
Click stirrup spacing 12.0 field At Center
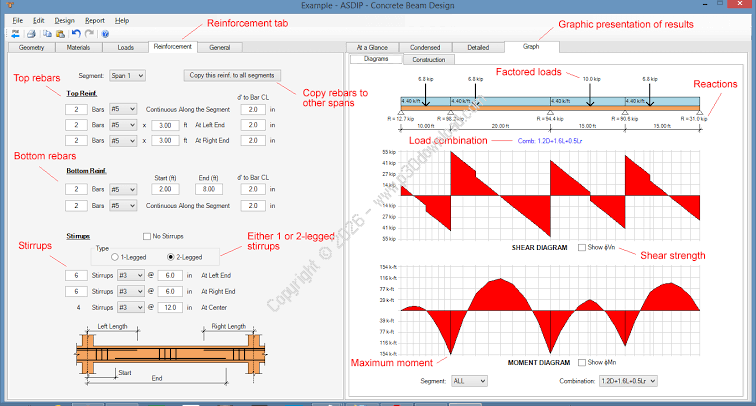(x=170, y=308)
